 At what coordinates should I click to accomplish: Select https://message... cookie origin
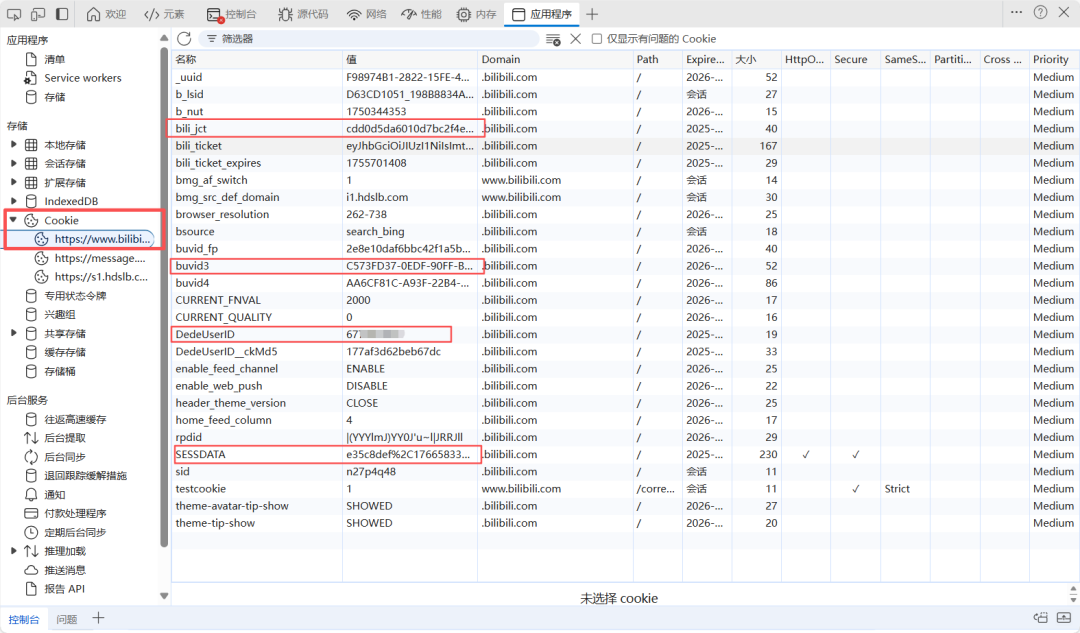tap(100, 258)
